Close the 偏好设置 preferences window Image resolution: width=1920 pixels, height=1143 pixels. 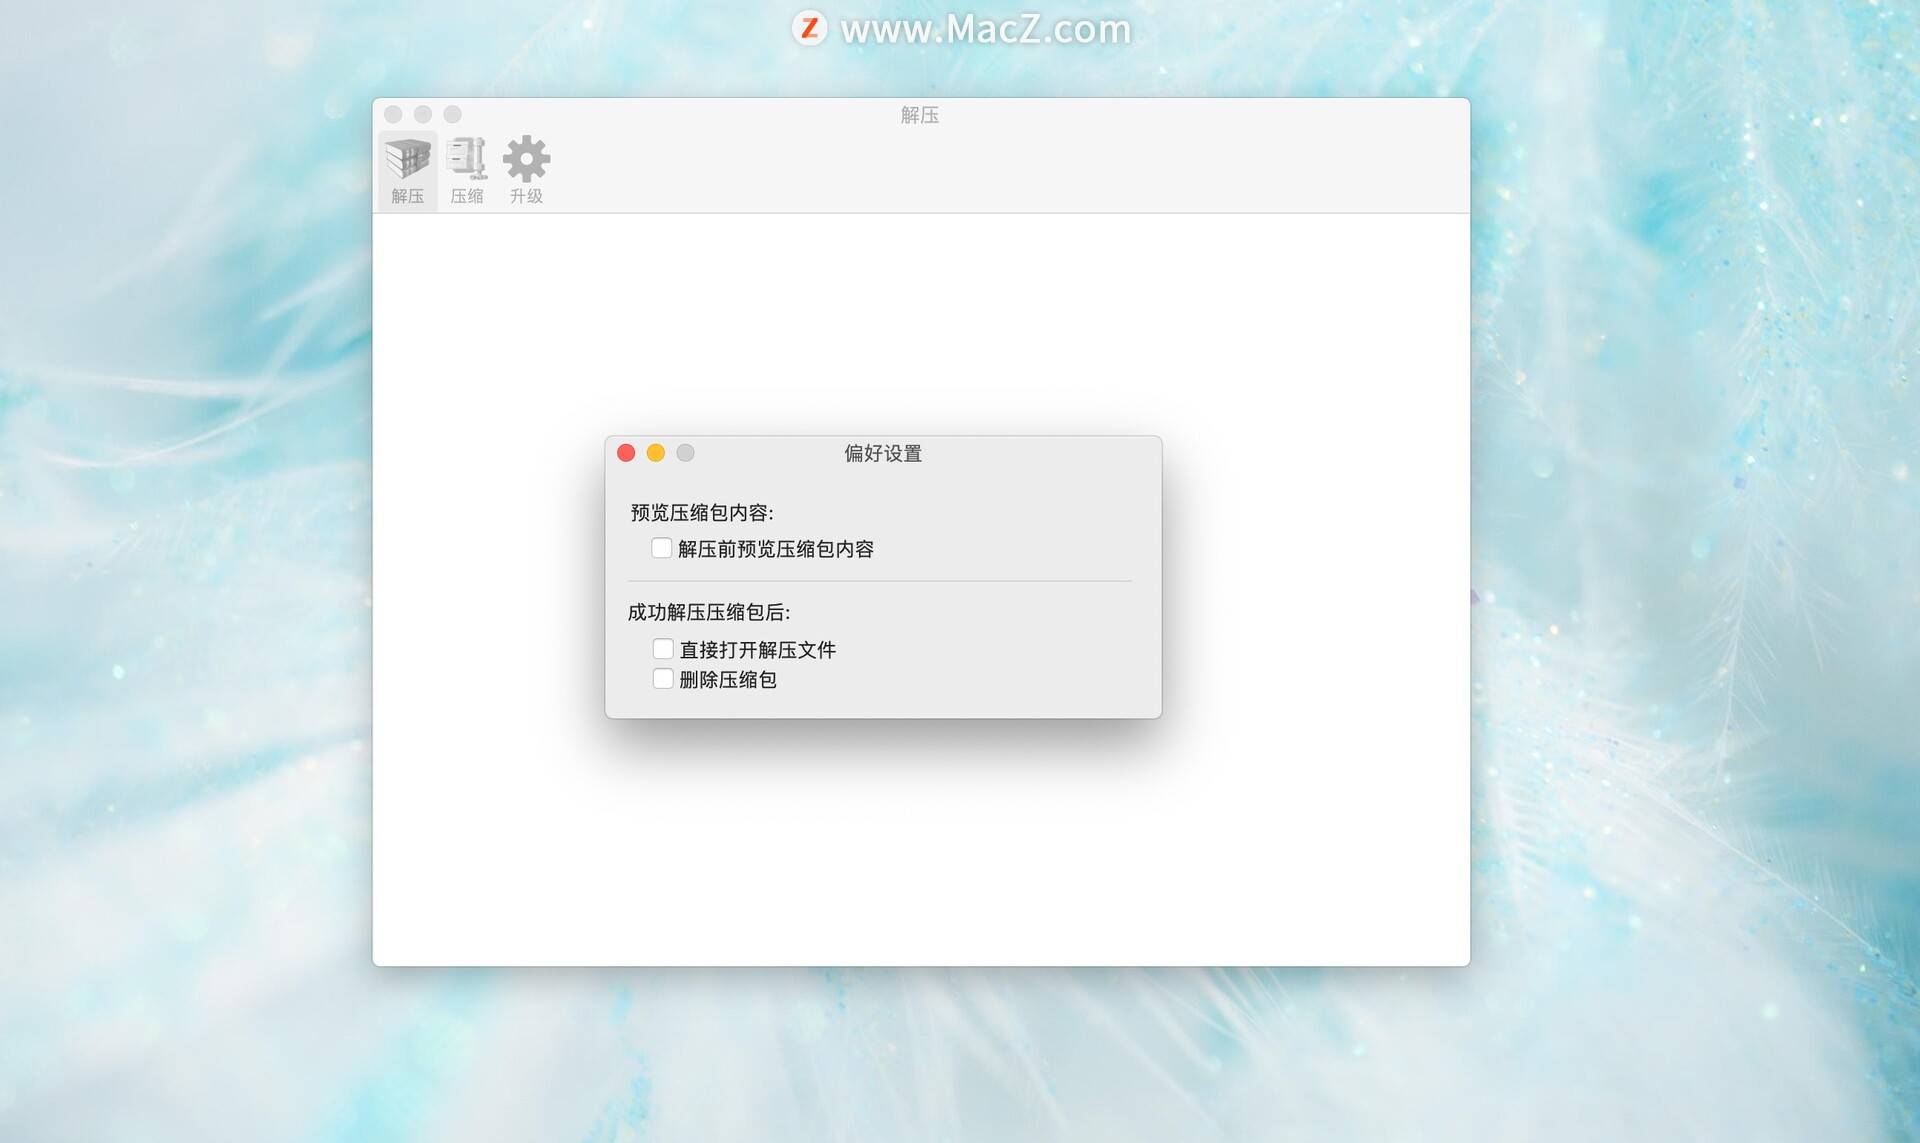click(626, 453)
